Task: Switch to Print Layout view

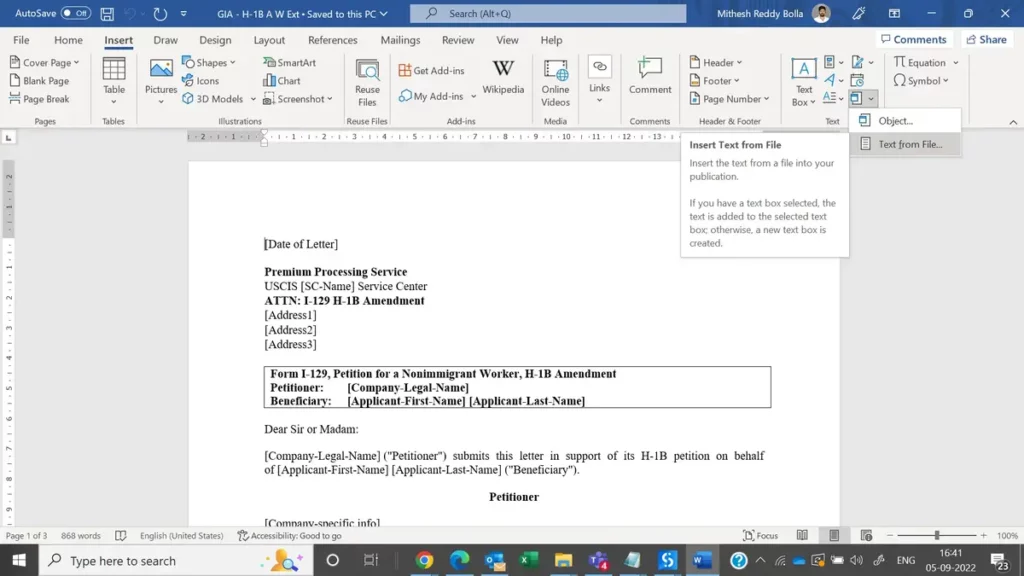Action: pos(834,536)
